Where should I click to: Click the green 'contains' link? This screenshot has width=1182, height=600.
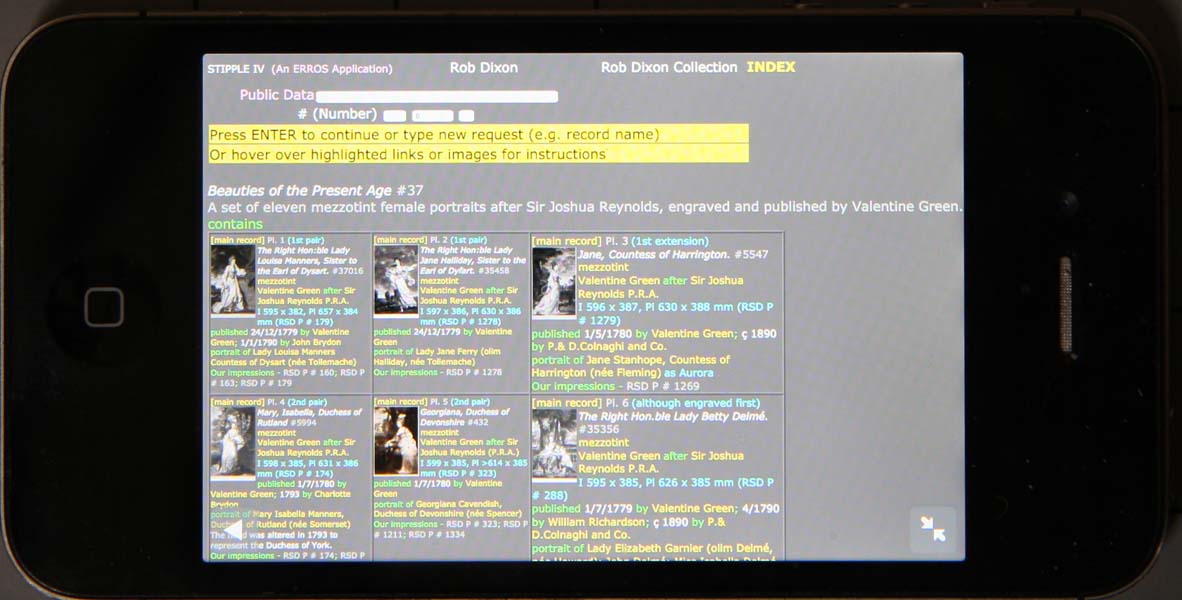coord(235,224)
